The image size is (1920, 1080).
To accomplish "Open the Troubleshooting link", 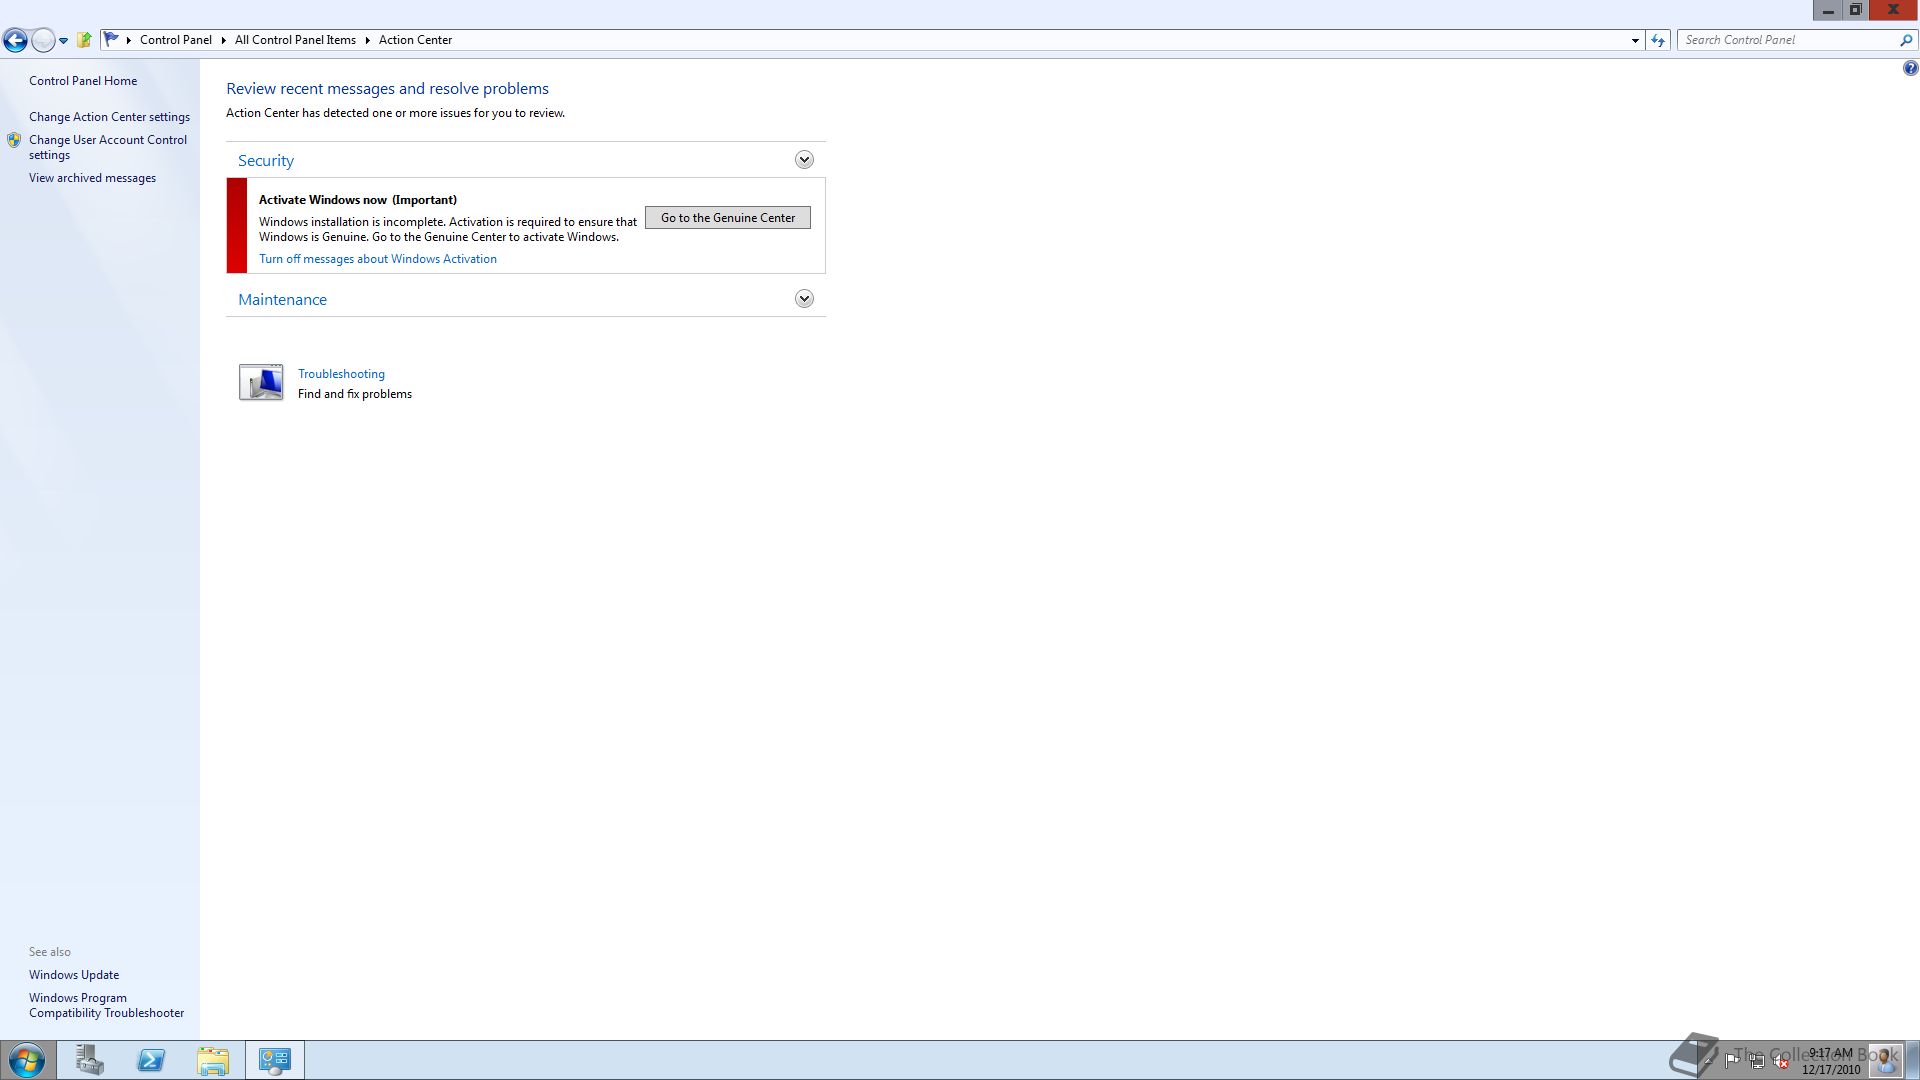I will coord(341,374).
